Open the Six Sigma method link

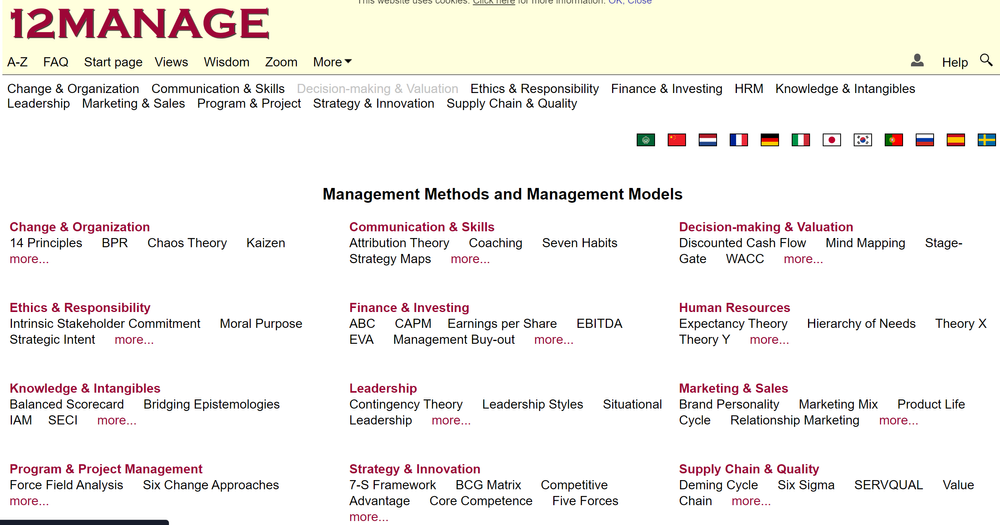(x=805, y=485)
